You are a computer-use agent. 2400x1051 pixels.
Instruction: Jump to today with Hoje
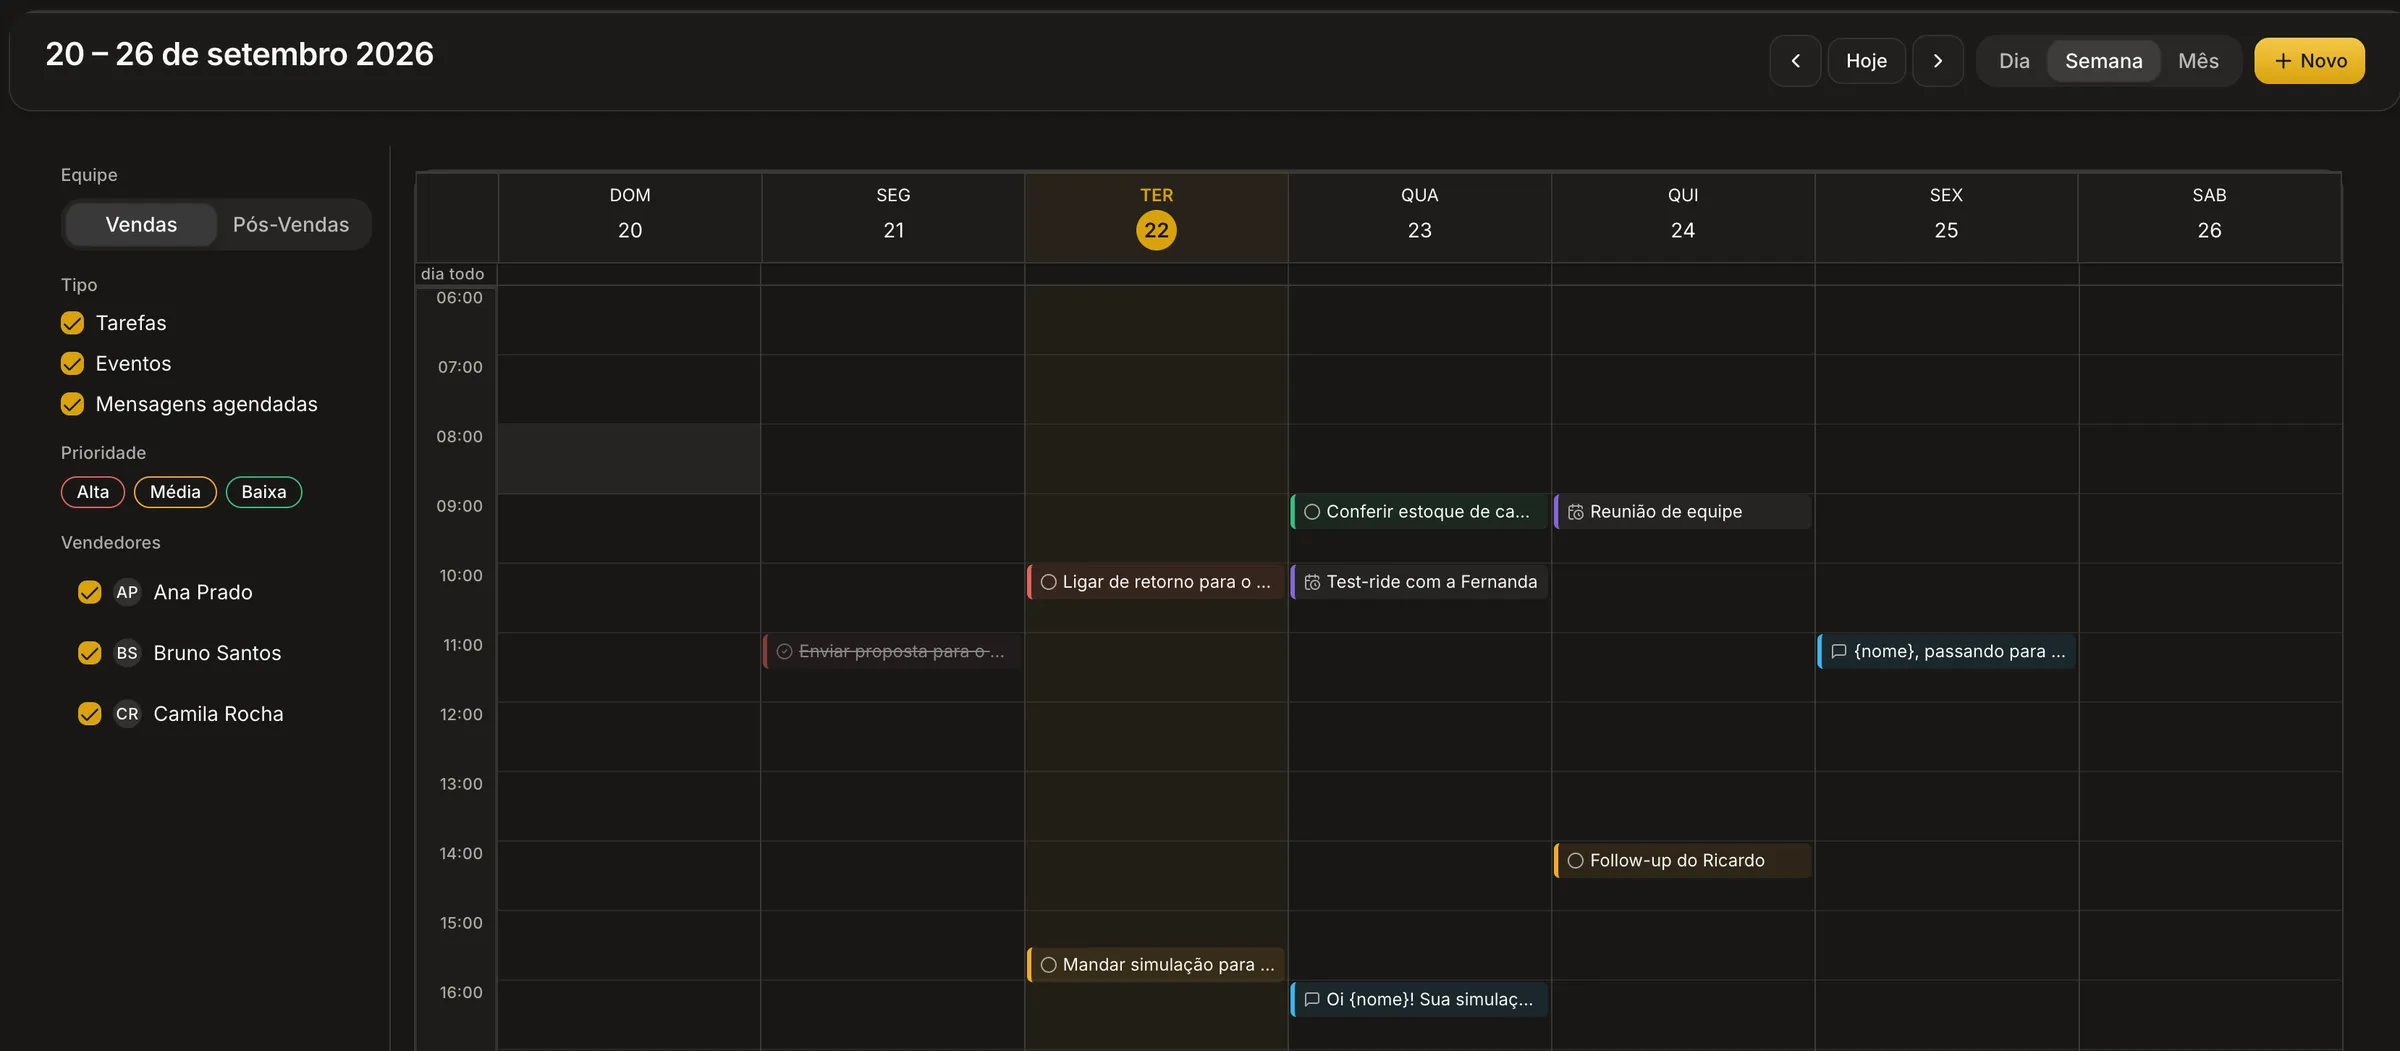pyautogui.click(x=1866, y=61)
